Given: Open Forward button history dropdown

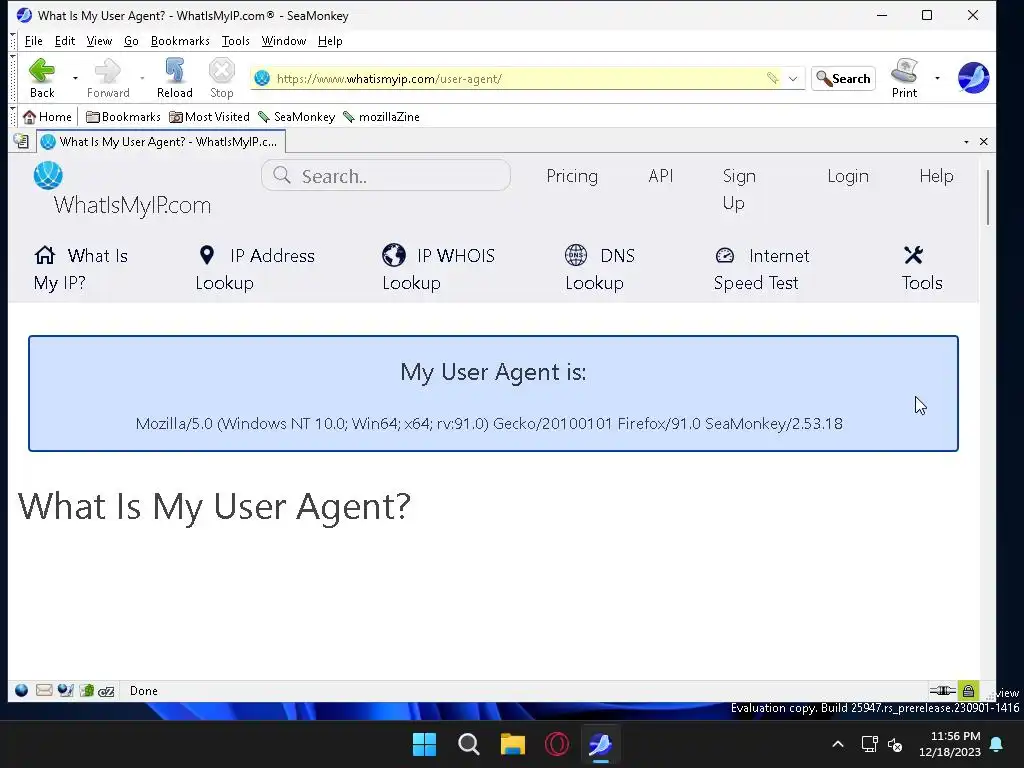Looking at the screenshot, I should pos(142,78).
